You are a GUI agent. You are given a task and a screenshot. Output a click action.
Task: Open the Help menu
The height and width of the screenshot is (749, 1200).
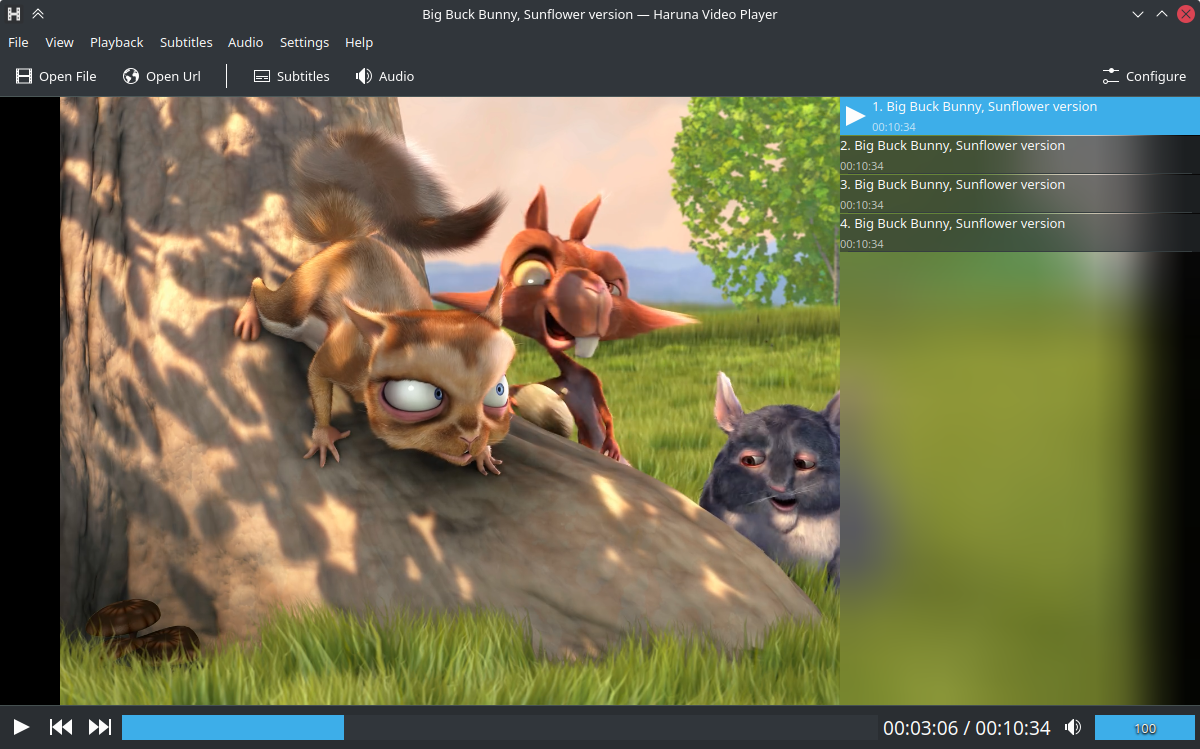[x=359, y=42]
